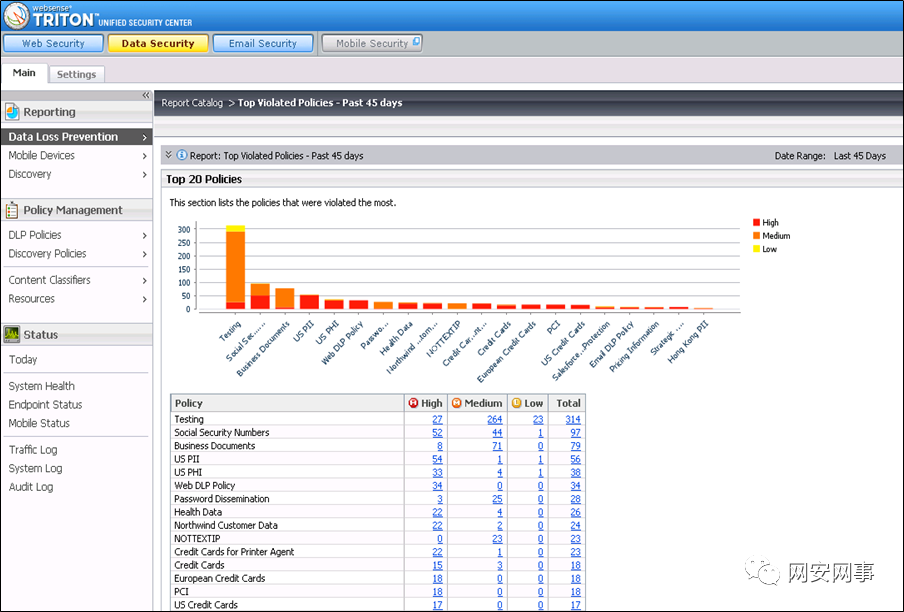Expand the Data Loss Prevention submenu
Screen dimensions: 904x612
click(x=144, y=137)
